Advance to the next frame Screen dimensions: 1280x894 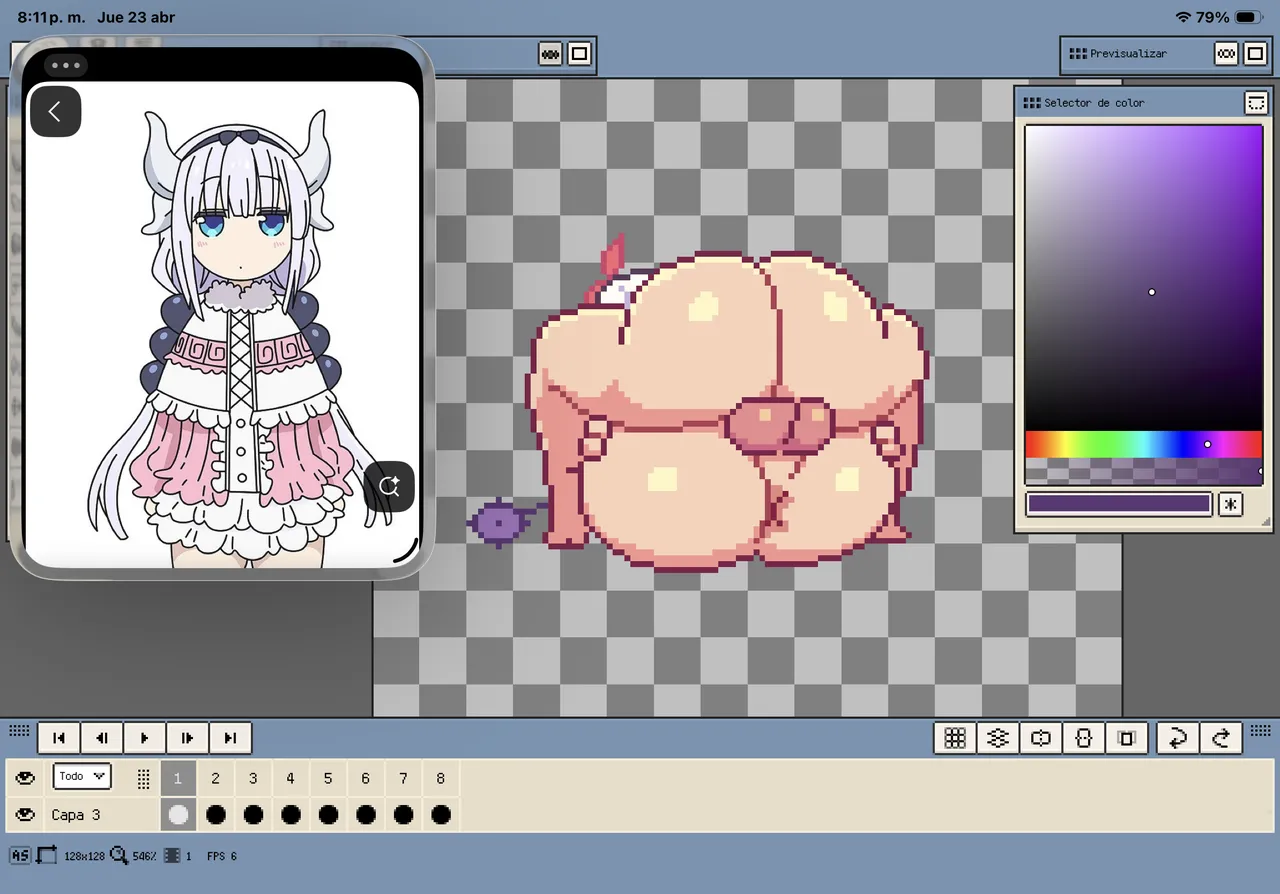click(188, 738)
